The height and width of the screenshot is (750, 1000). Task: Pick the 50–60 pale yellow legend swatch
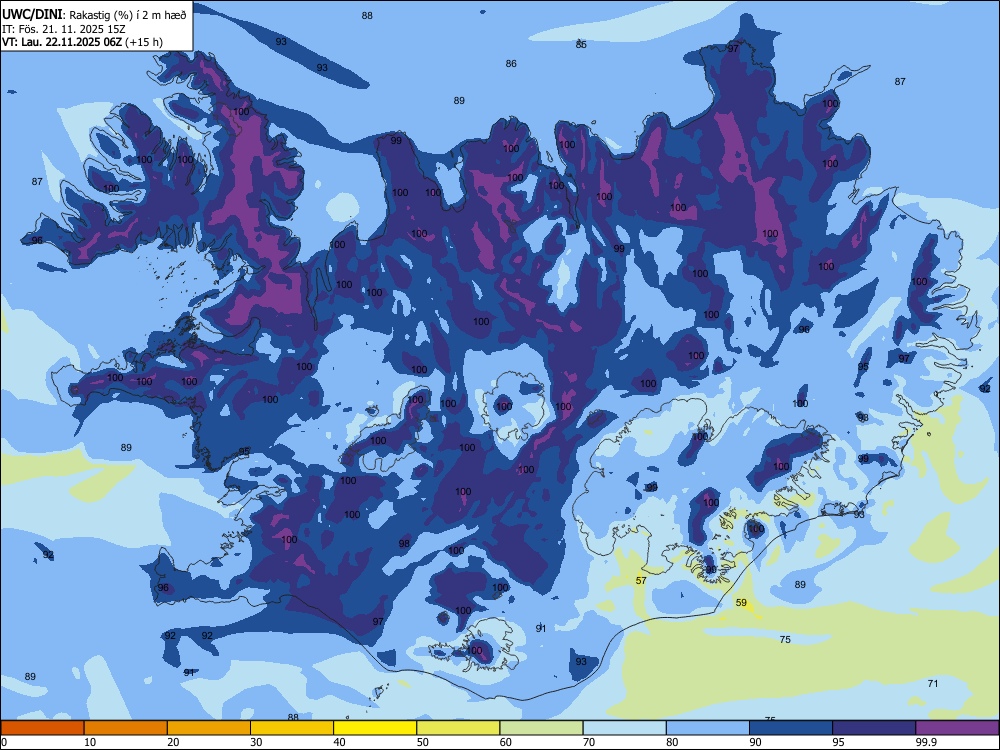tap(458, 727)
